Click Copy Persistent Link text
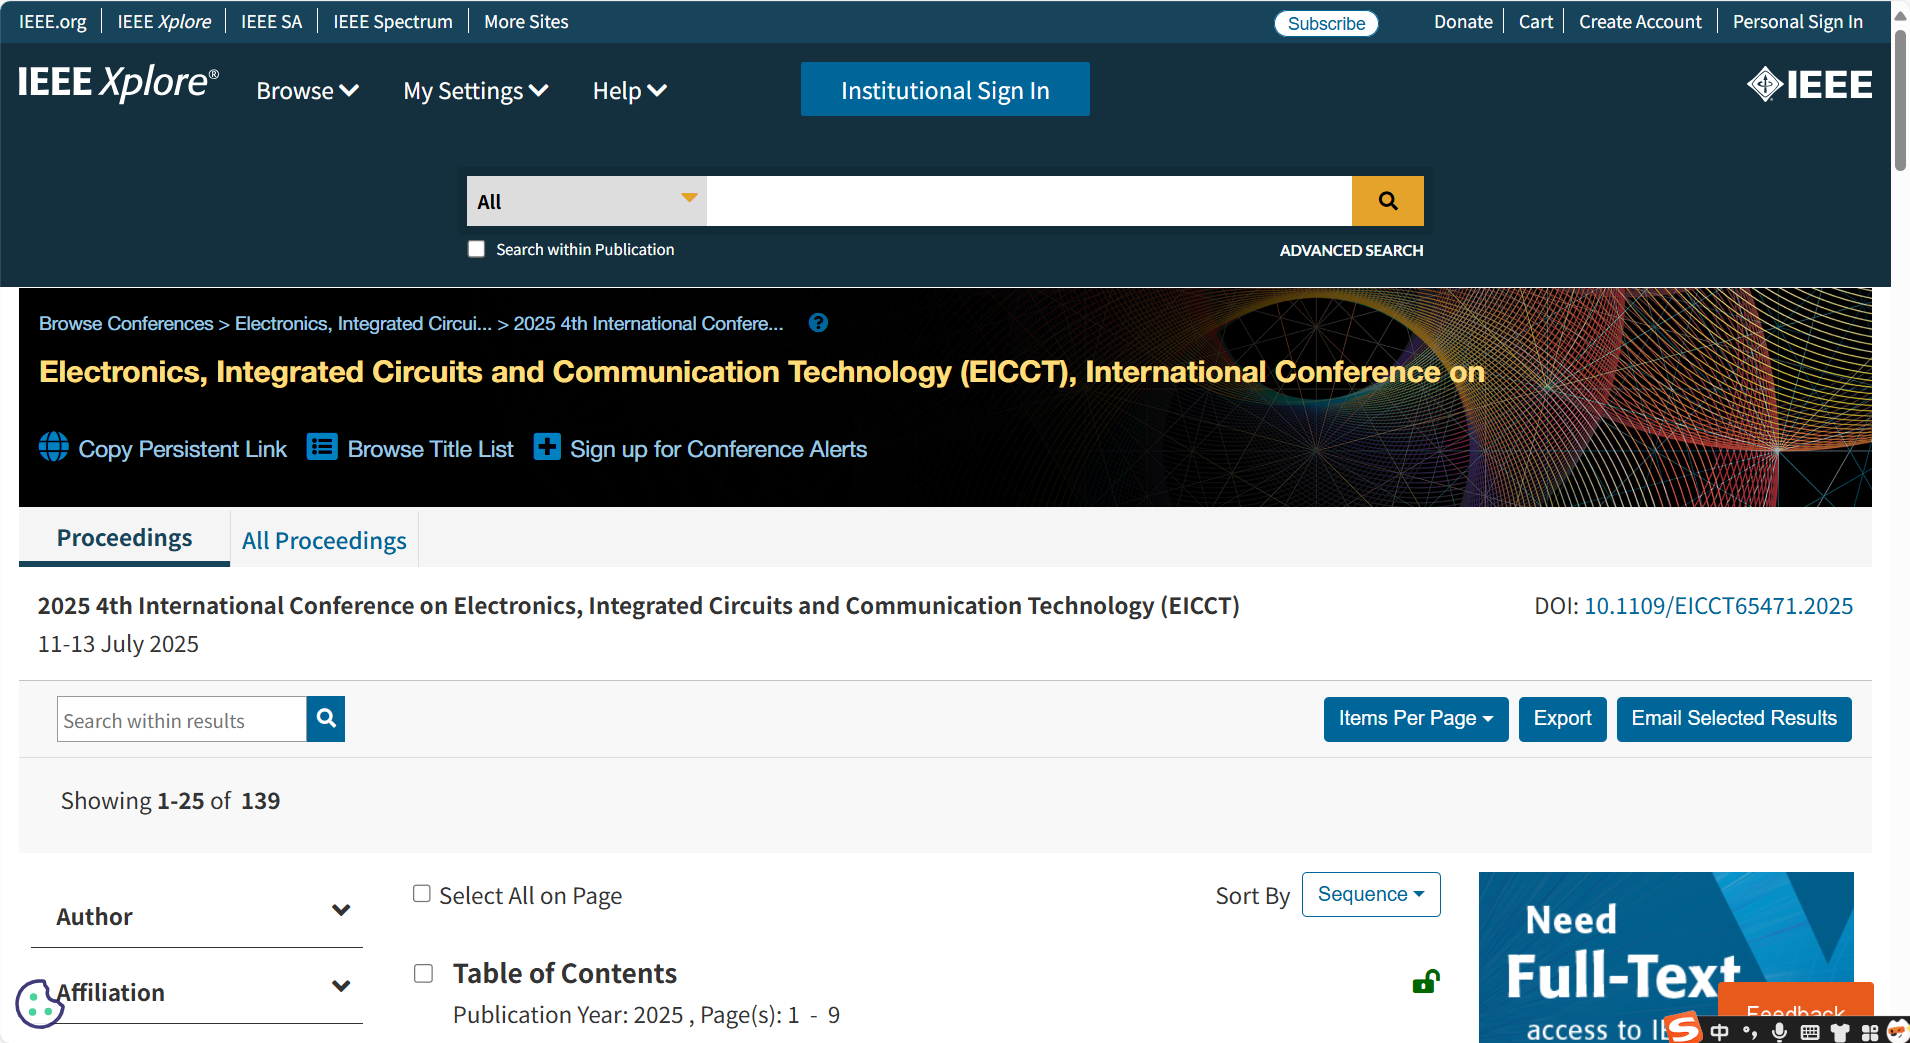 click(182, 449)
